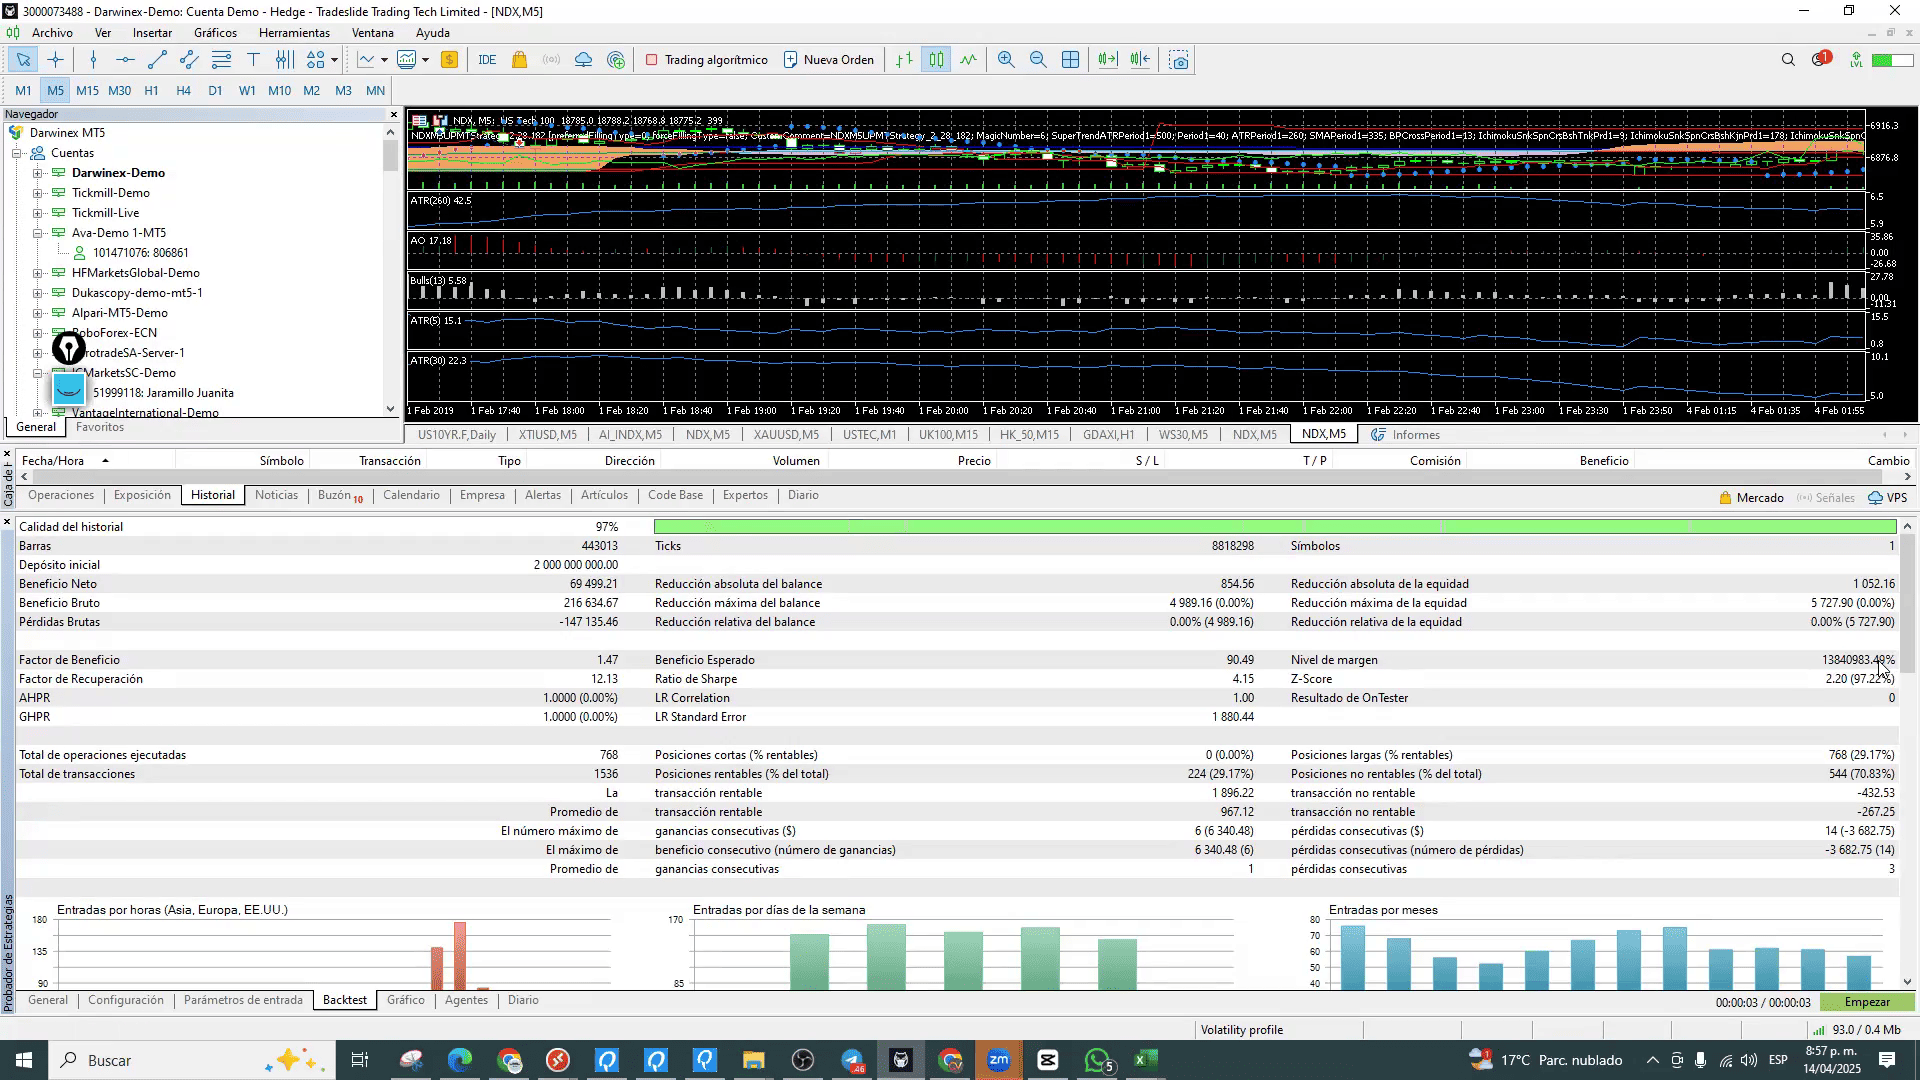The height and width of the screenshot is (1080, 1920).
Task: Open the MetaEditor IDE
Action: click(x=487, y=60)
